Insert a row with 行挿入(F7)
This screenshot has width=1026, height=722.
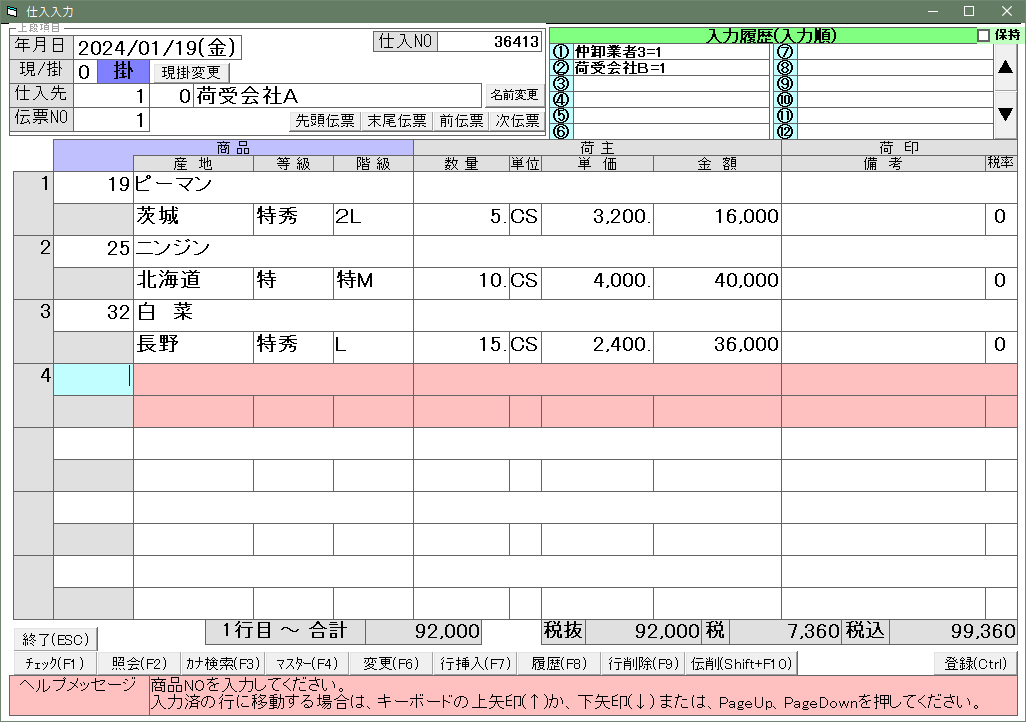[475, 663]
